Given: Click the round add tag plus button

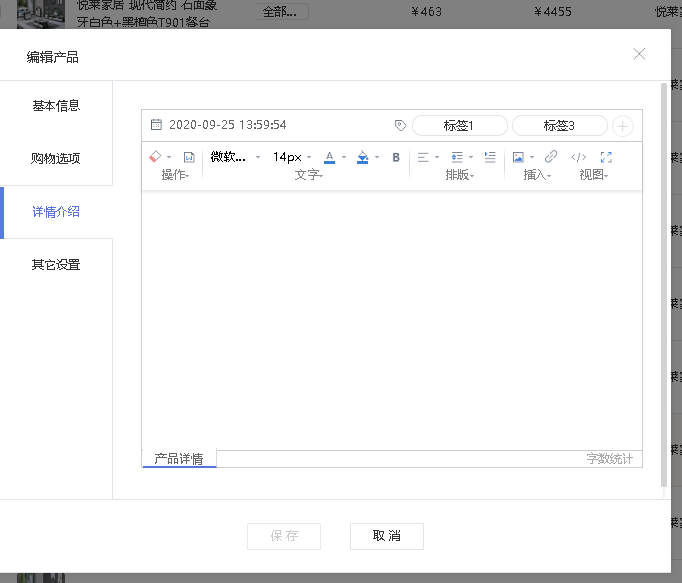Looking at the screenshot, I should pyautogui.click(x=622, y=126).
